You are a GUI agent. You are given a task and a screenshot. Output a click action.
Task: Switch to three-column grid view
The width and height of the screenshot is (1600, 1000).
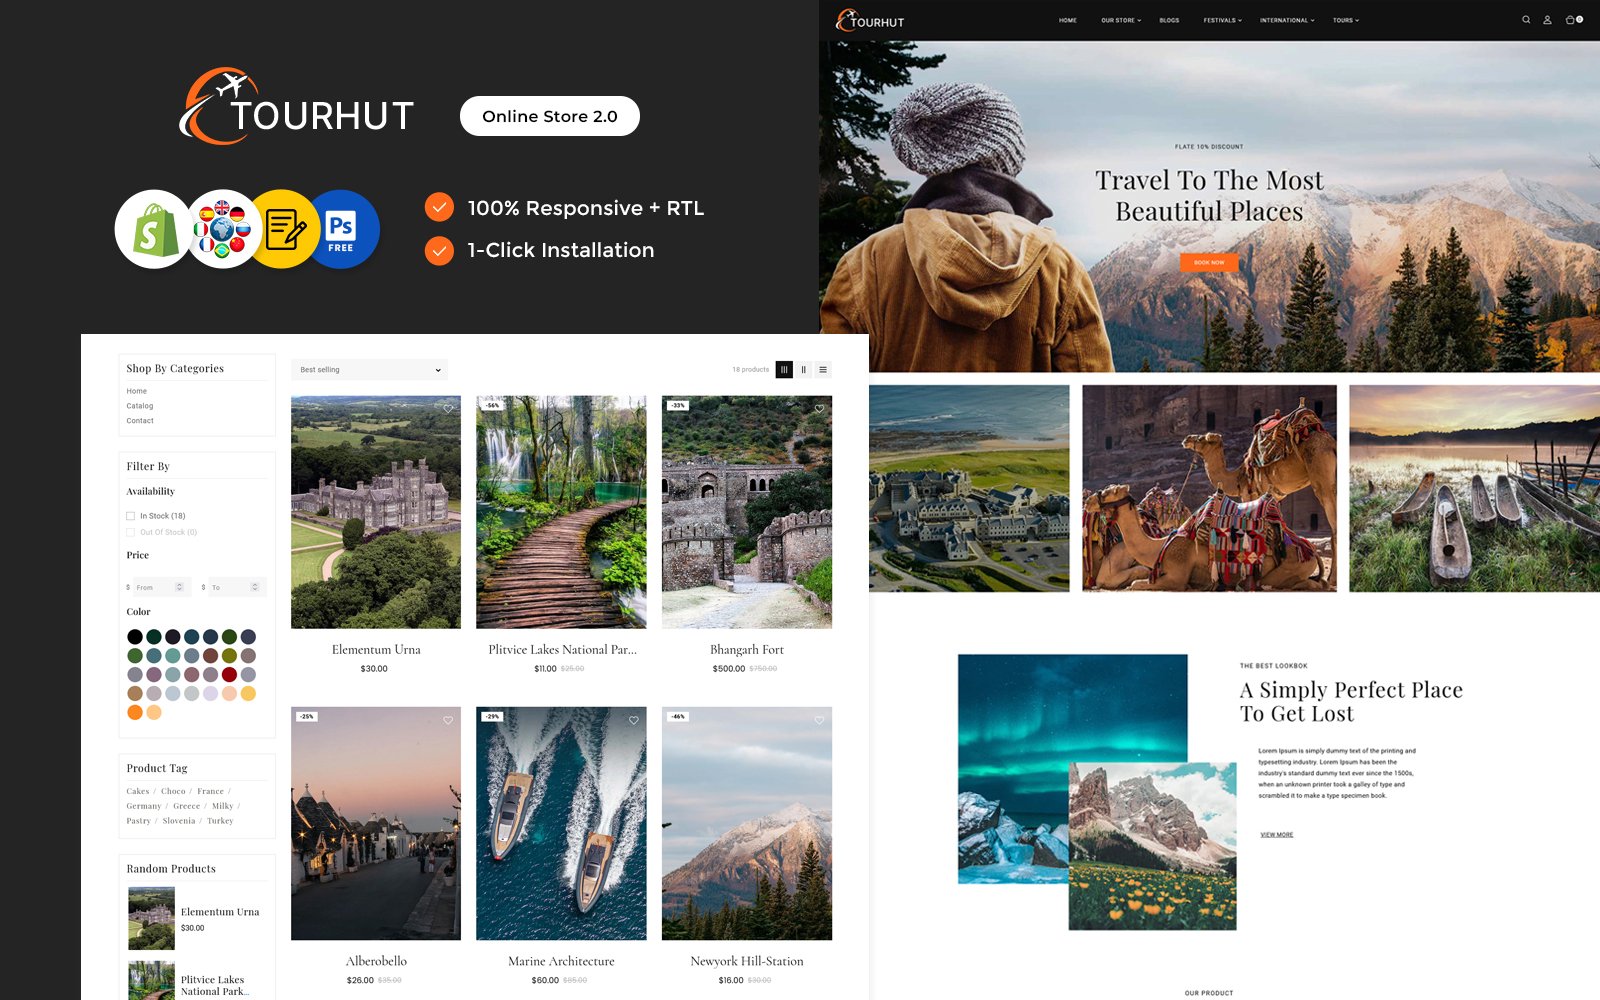tap(784, 370)
